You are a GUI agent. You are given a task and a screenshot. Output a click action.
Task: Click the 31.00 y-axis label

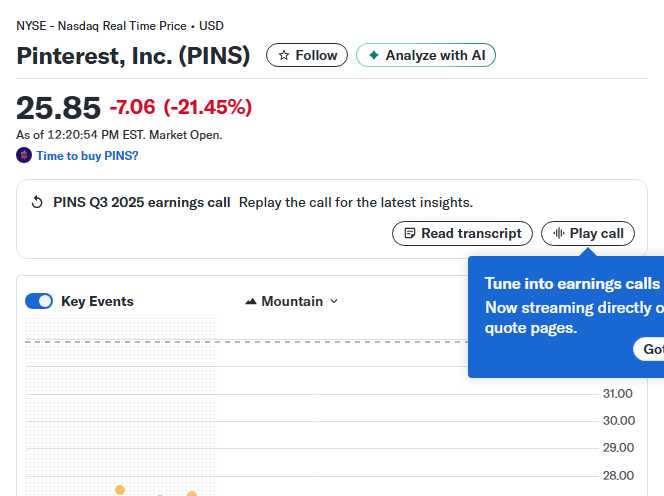[x=618, y=393]
